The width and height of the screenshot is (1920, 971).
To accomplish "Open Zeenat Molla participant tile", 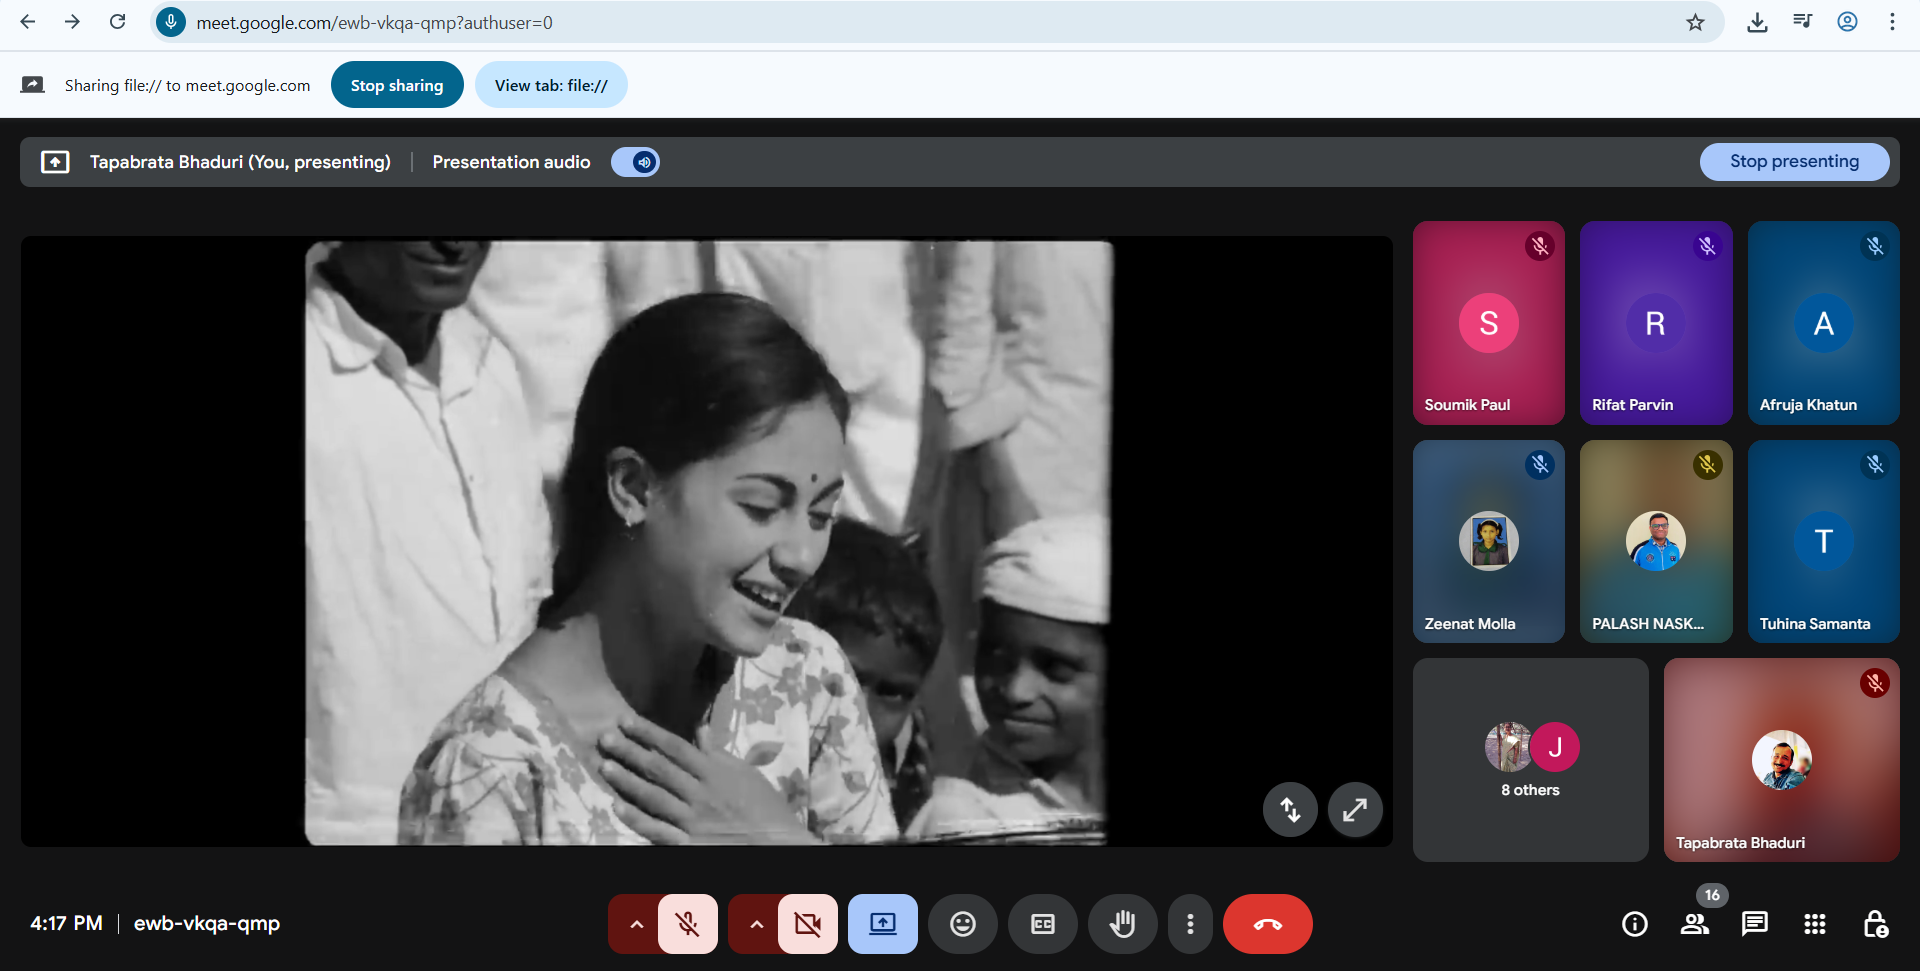I will (1488, 541).
